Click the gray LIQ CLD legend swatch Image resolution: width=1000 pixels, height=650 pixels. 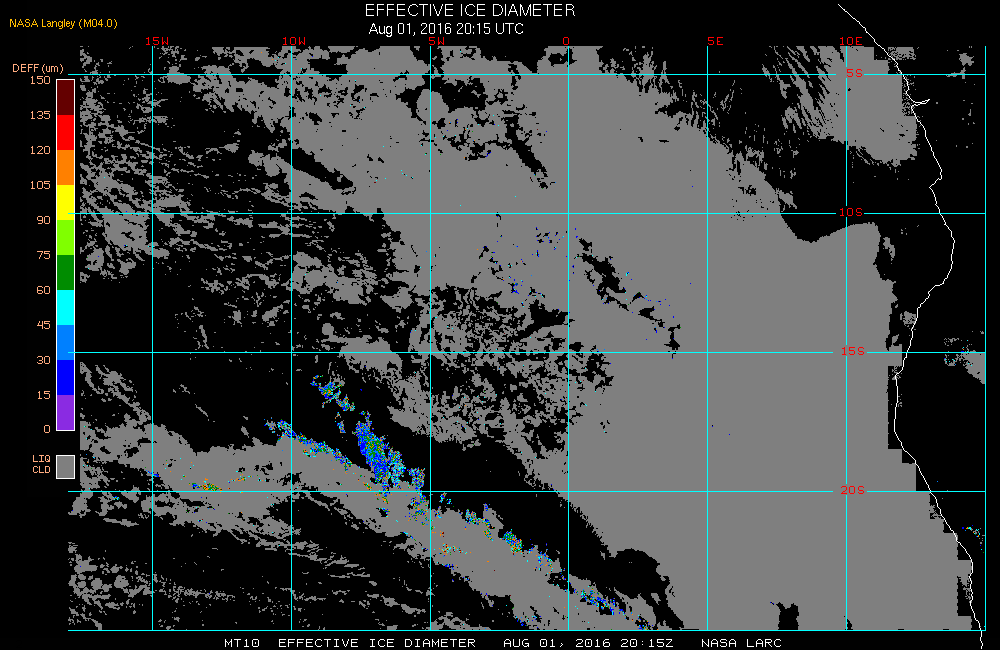[66, 466]
